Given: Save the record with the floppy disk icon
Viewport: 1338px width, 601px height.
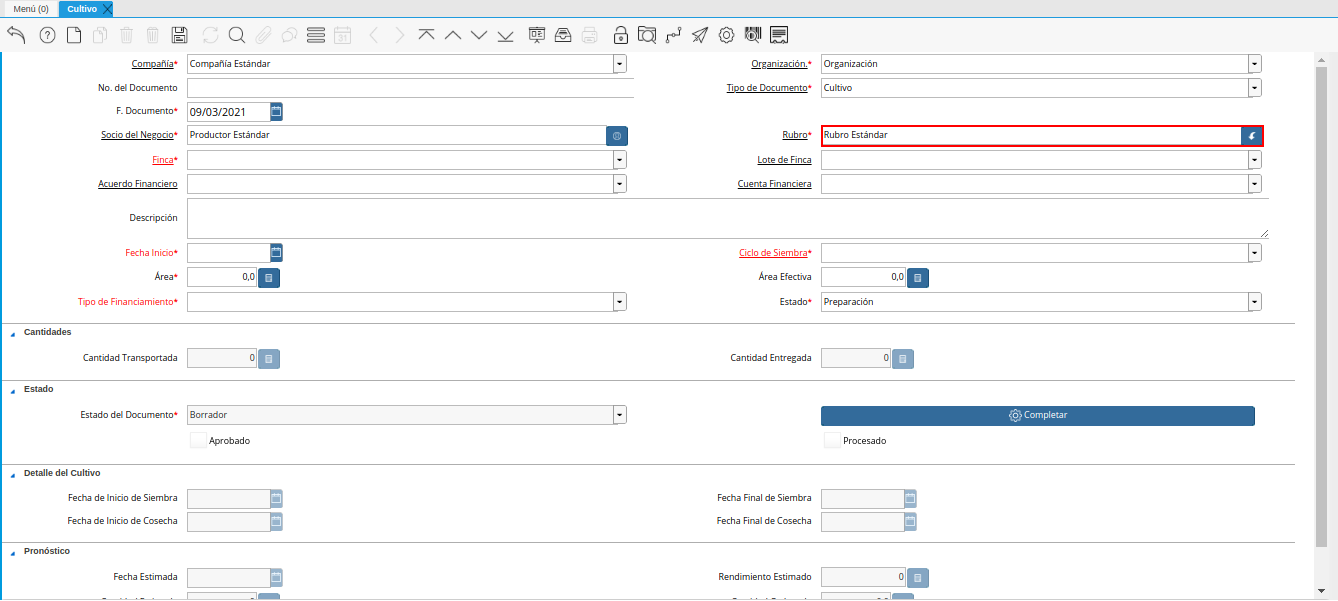Looking at the screenshot, I should coord(180,35).
